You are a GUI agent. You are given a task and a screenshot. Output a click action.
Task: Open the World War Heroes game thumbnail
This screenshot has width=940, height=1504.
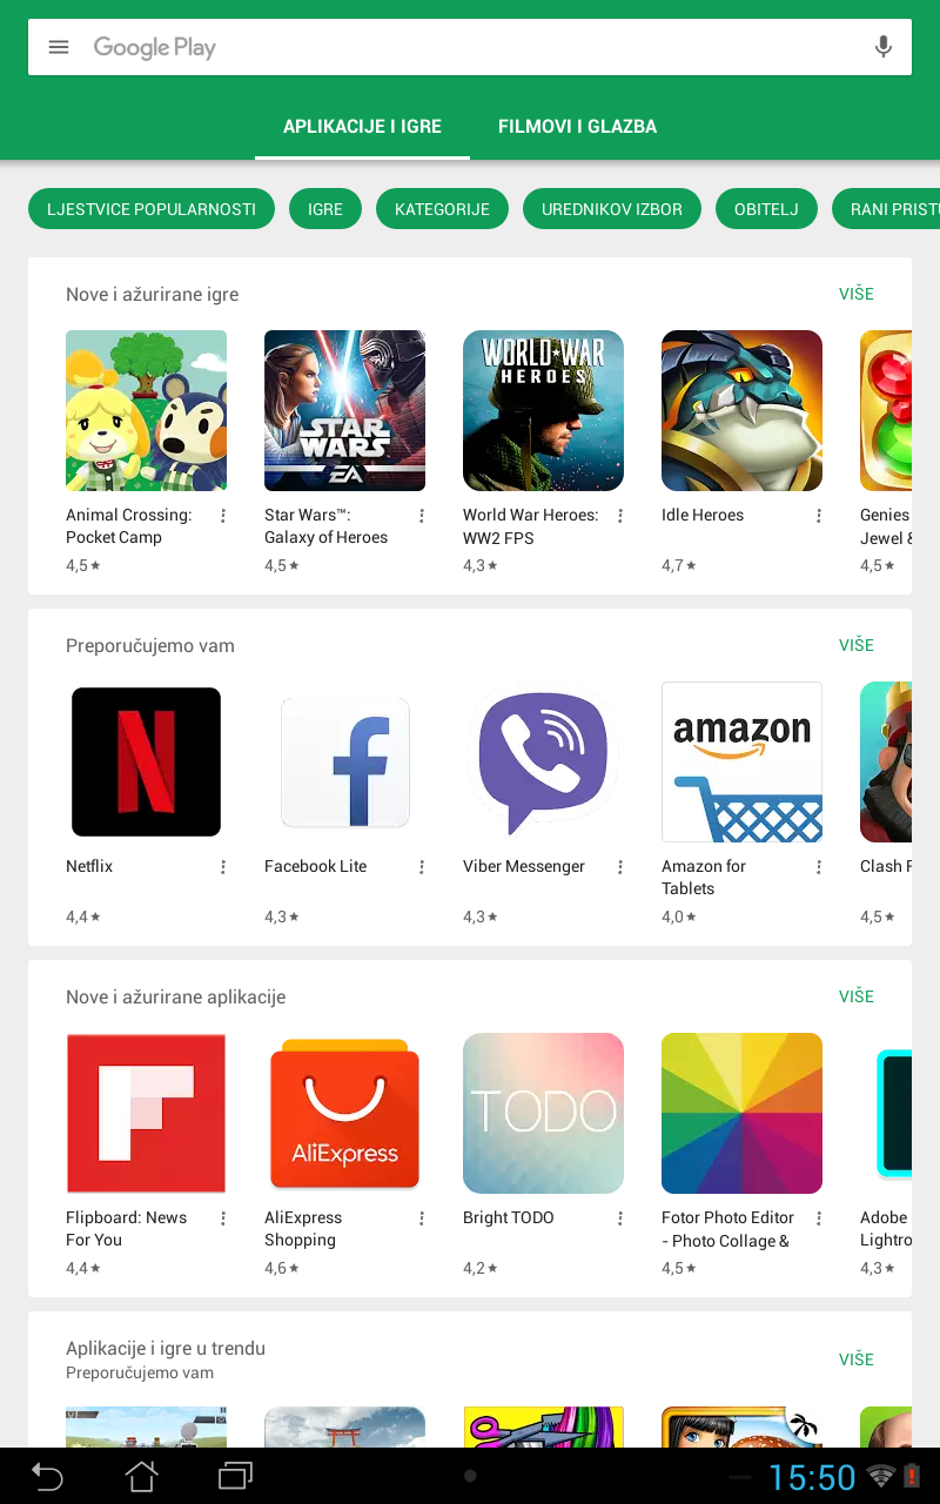[543, 411]
